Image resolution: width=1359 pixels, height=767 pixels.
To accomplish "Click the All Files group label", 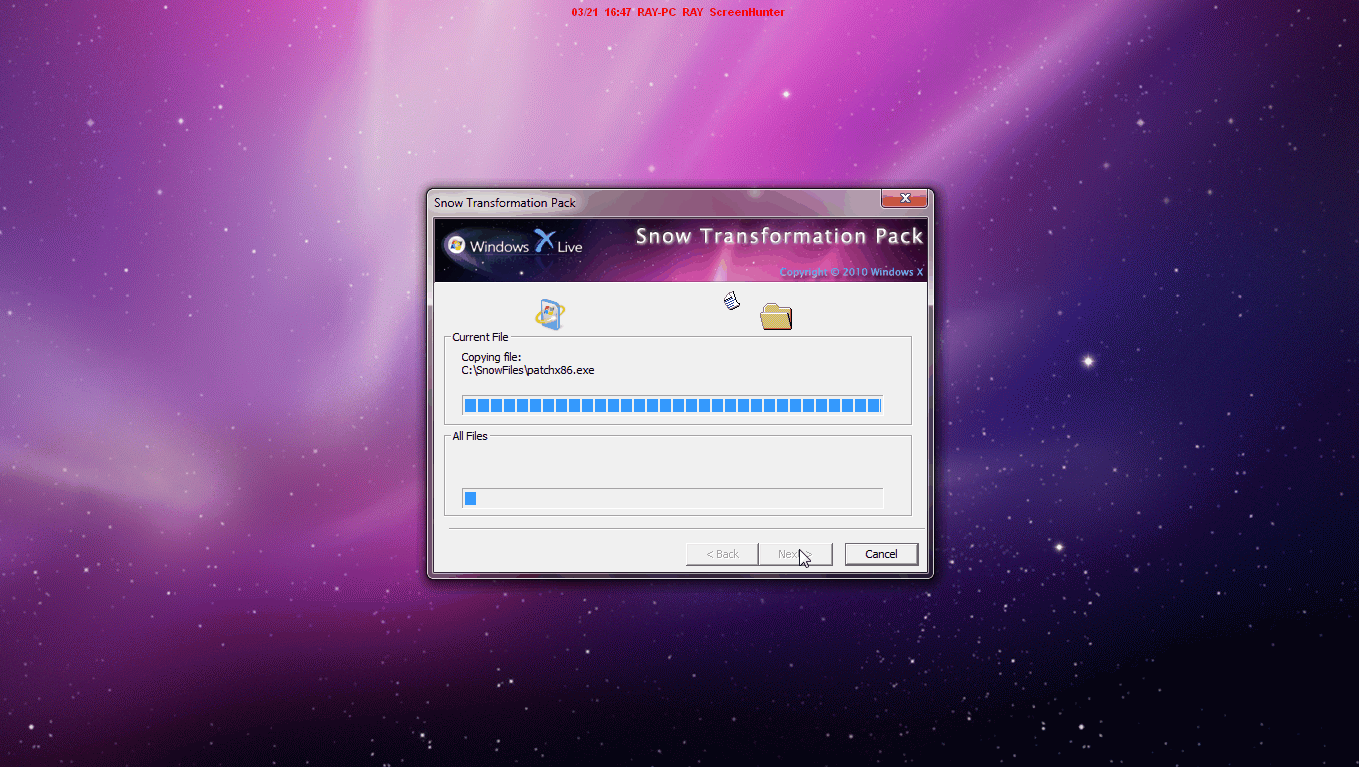I will 470,436.
